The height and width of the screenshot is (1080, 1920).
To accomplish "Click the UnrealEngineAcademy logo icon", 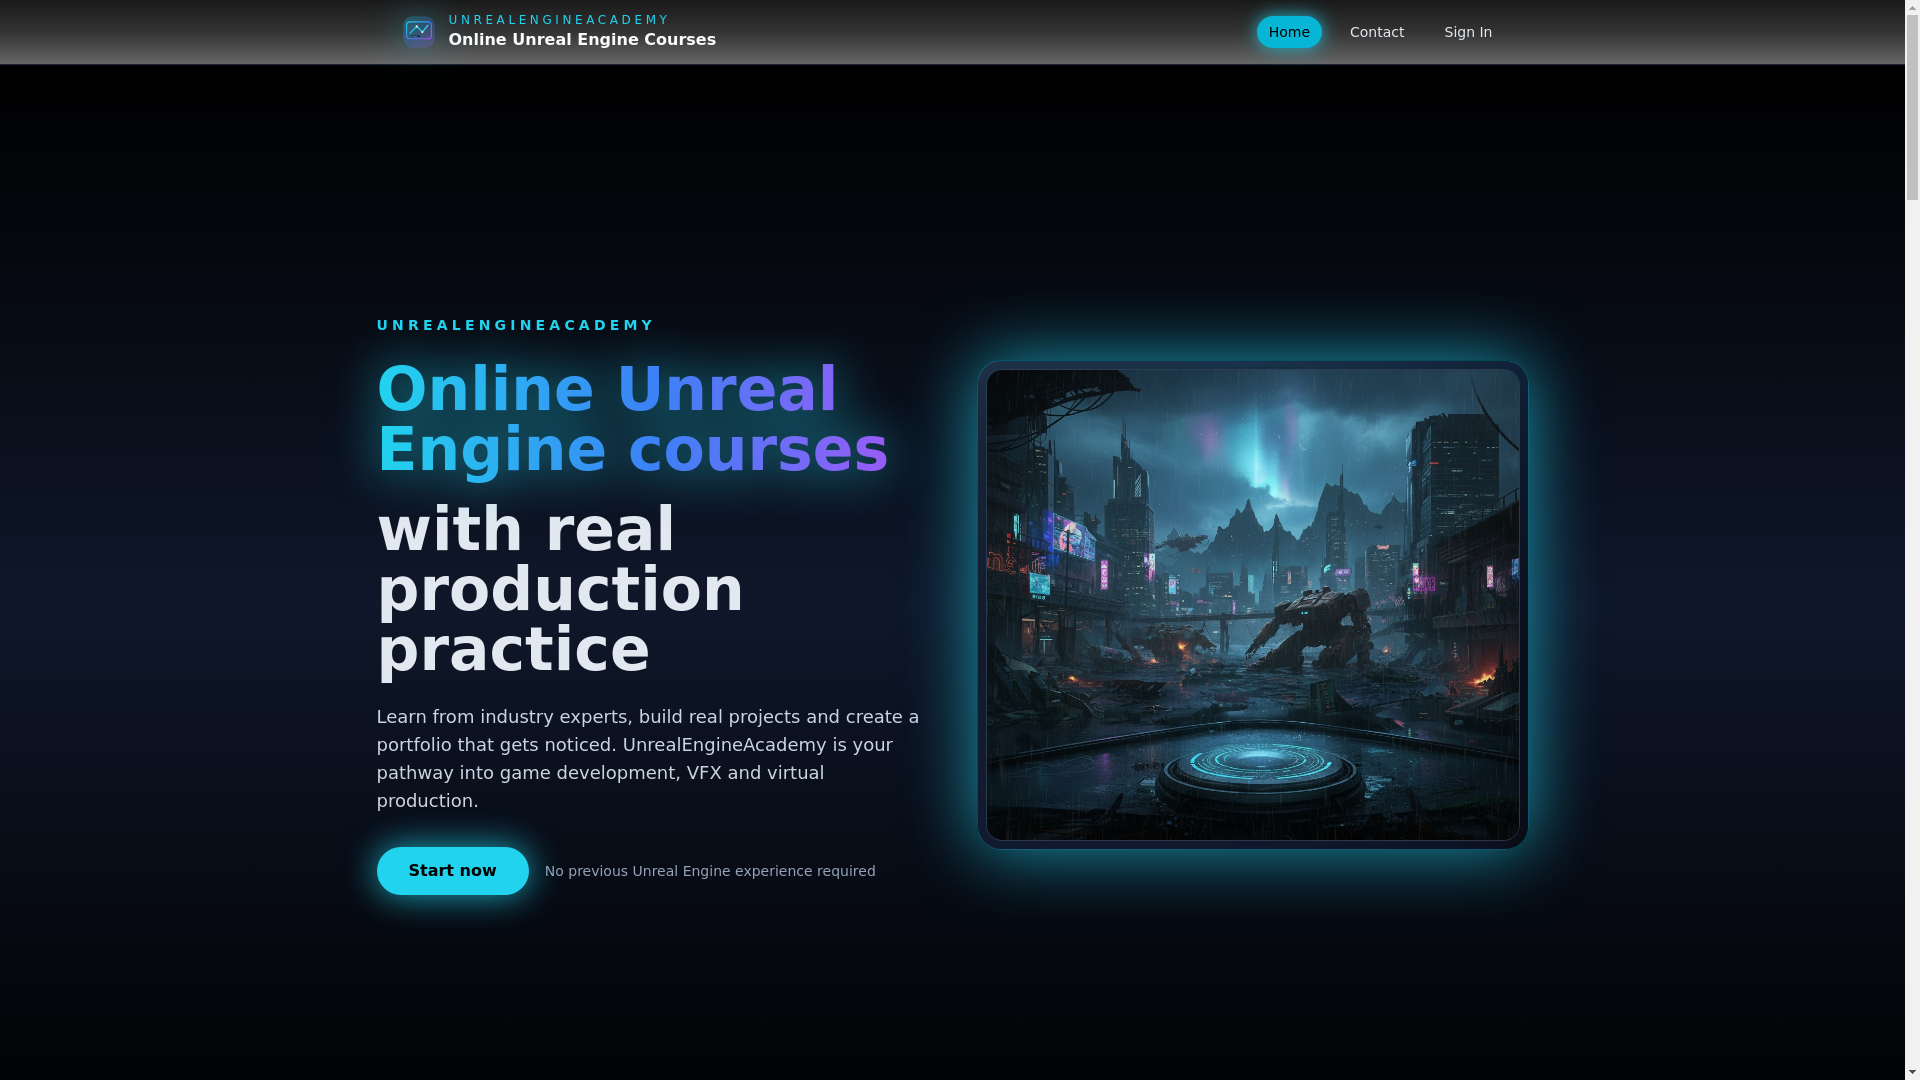I will coord(418,32).
